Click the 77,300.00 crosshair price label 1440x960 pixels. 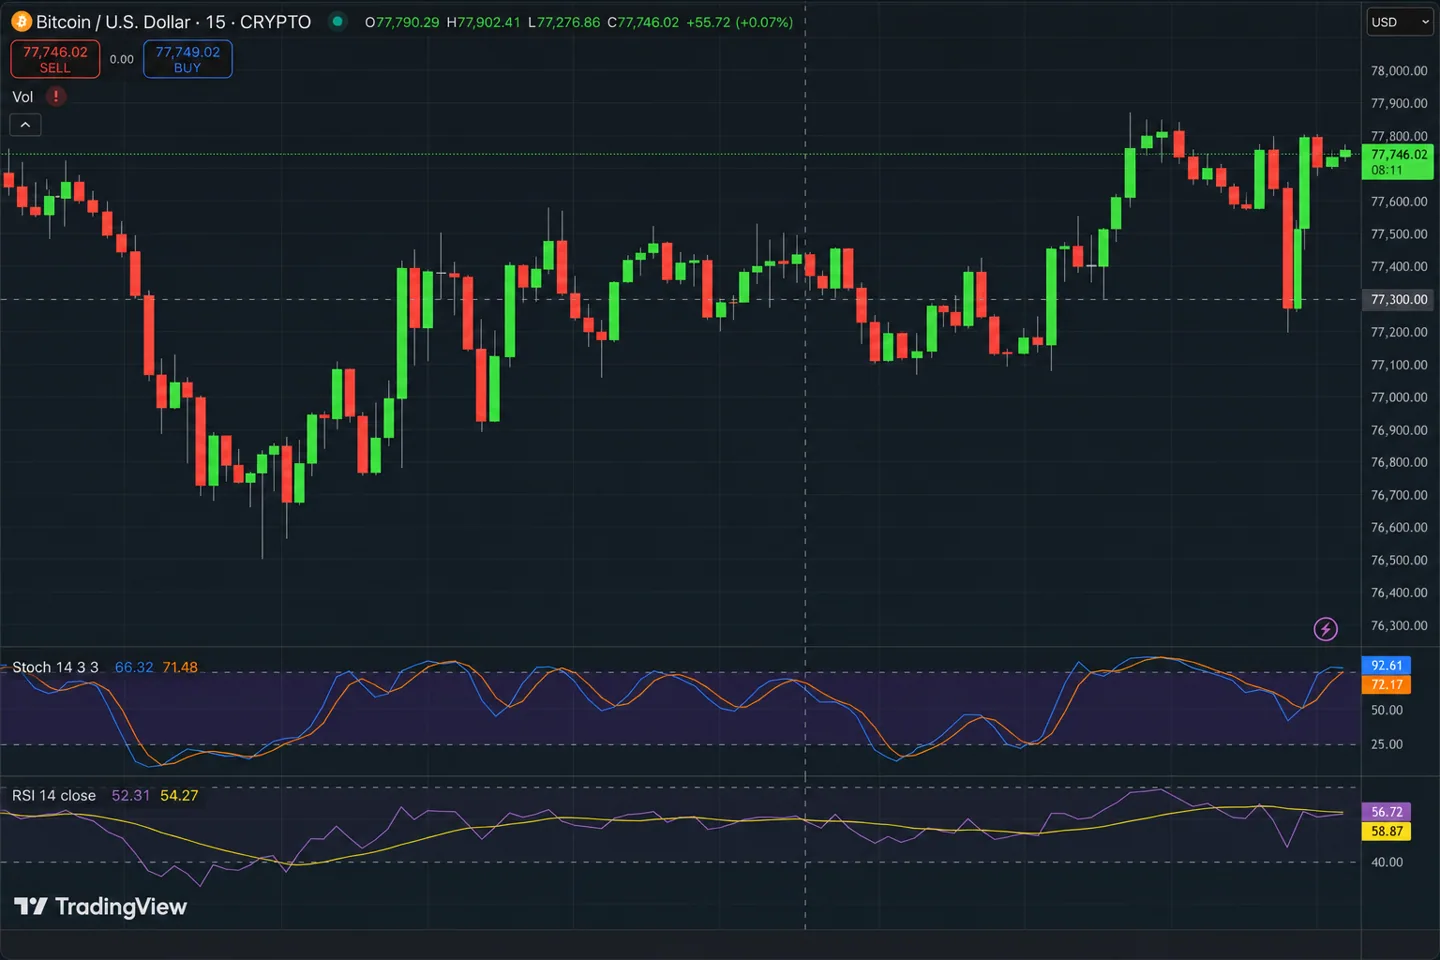(x=1398, y=299)
